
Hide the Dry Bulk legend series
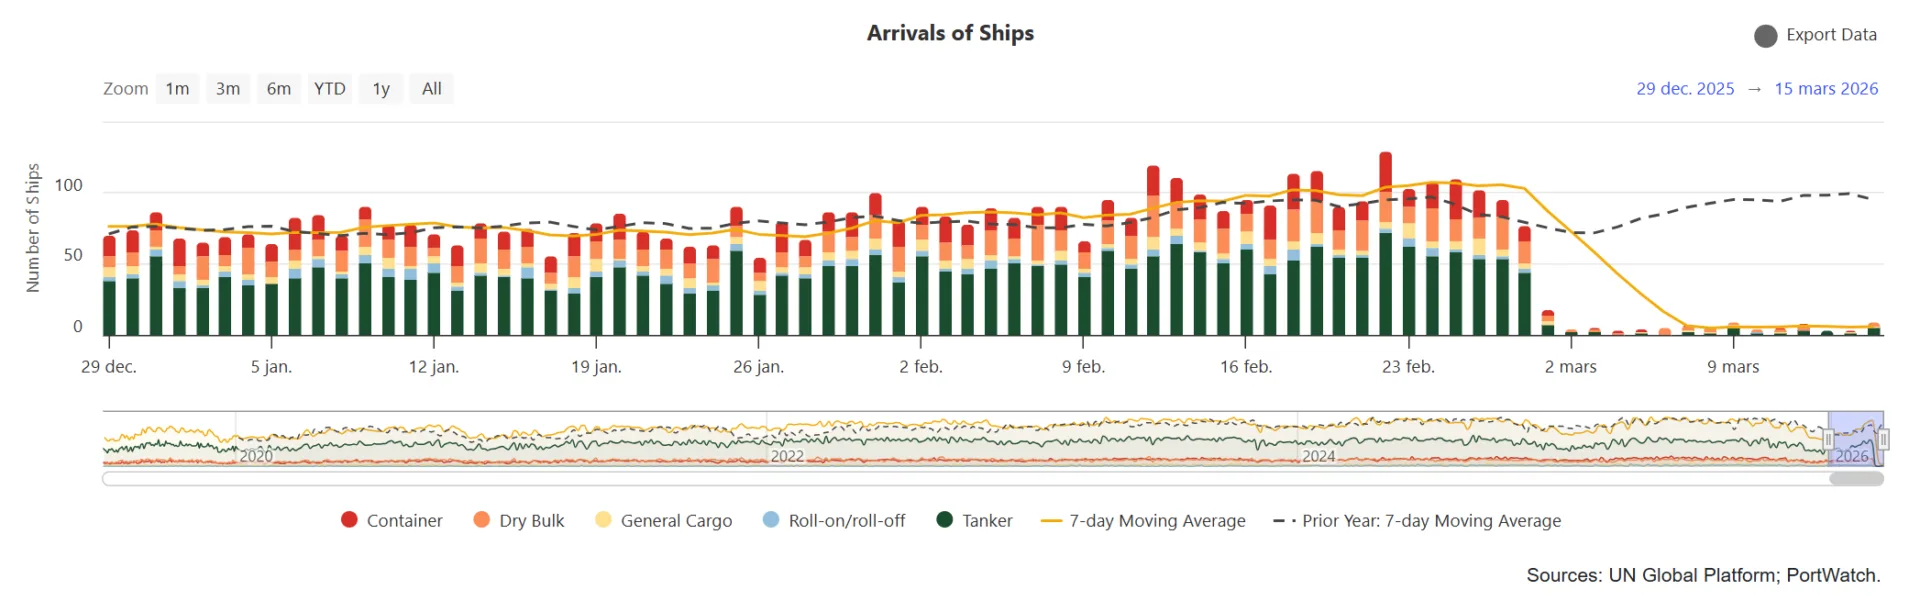click(482, 520)
